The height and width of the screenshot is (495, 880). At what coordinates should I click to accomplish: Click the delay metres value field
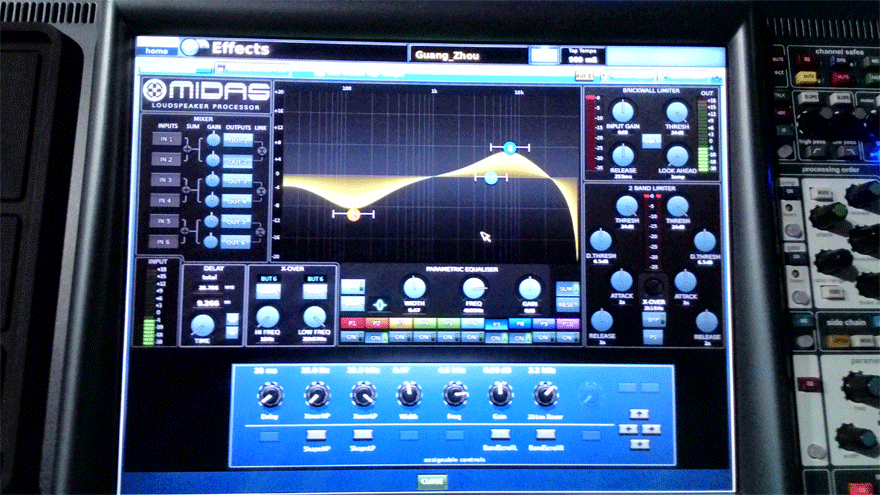[x=208, y=303]
